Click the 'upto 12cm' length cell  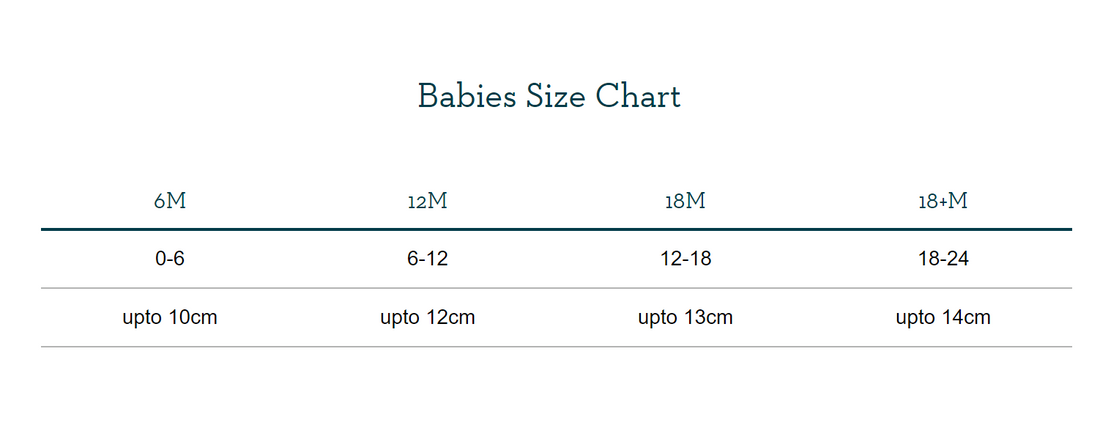click(x=427, y=318)
